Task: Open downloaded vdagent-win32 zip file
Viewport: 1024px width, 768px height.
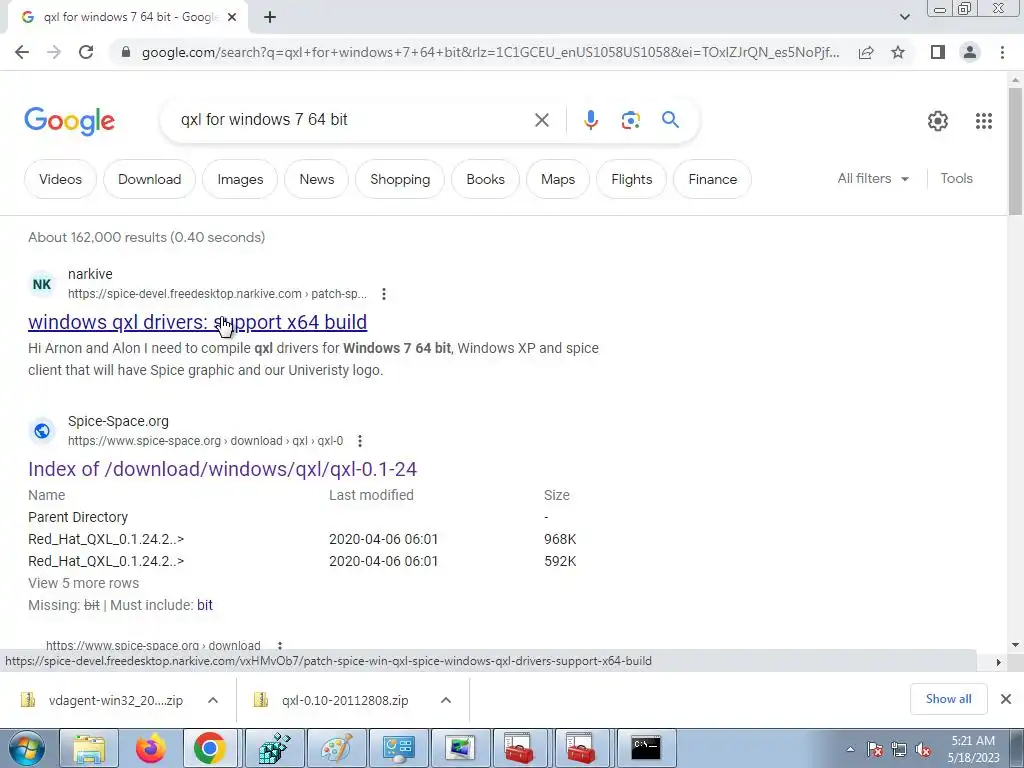Action: click(103, 700)
